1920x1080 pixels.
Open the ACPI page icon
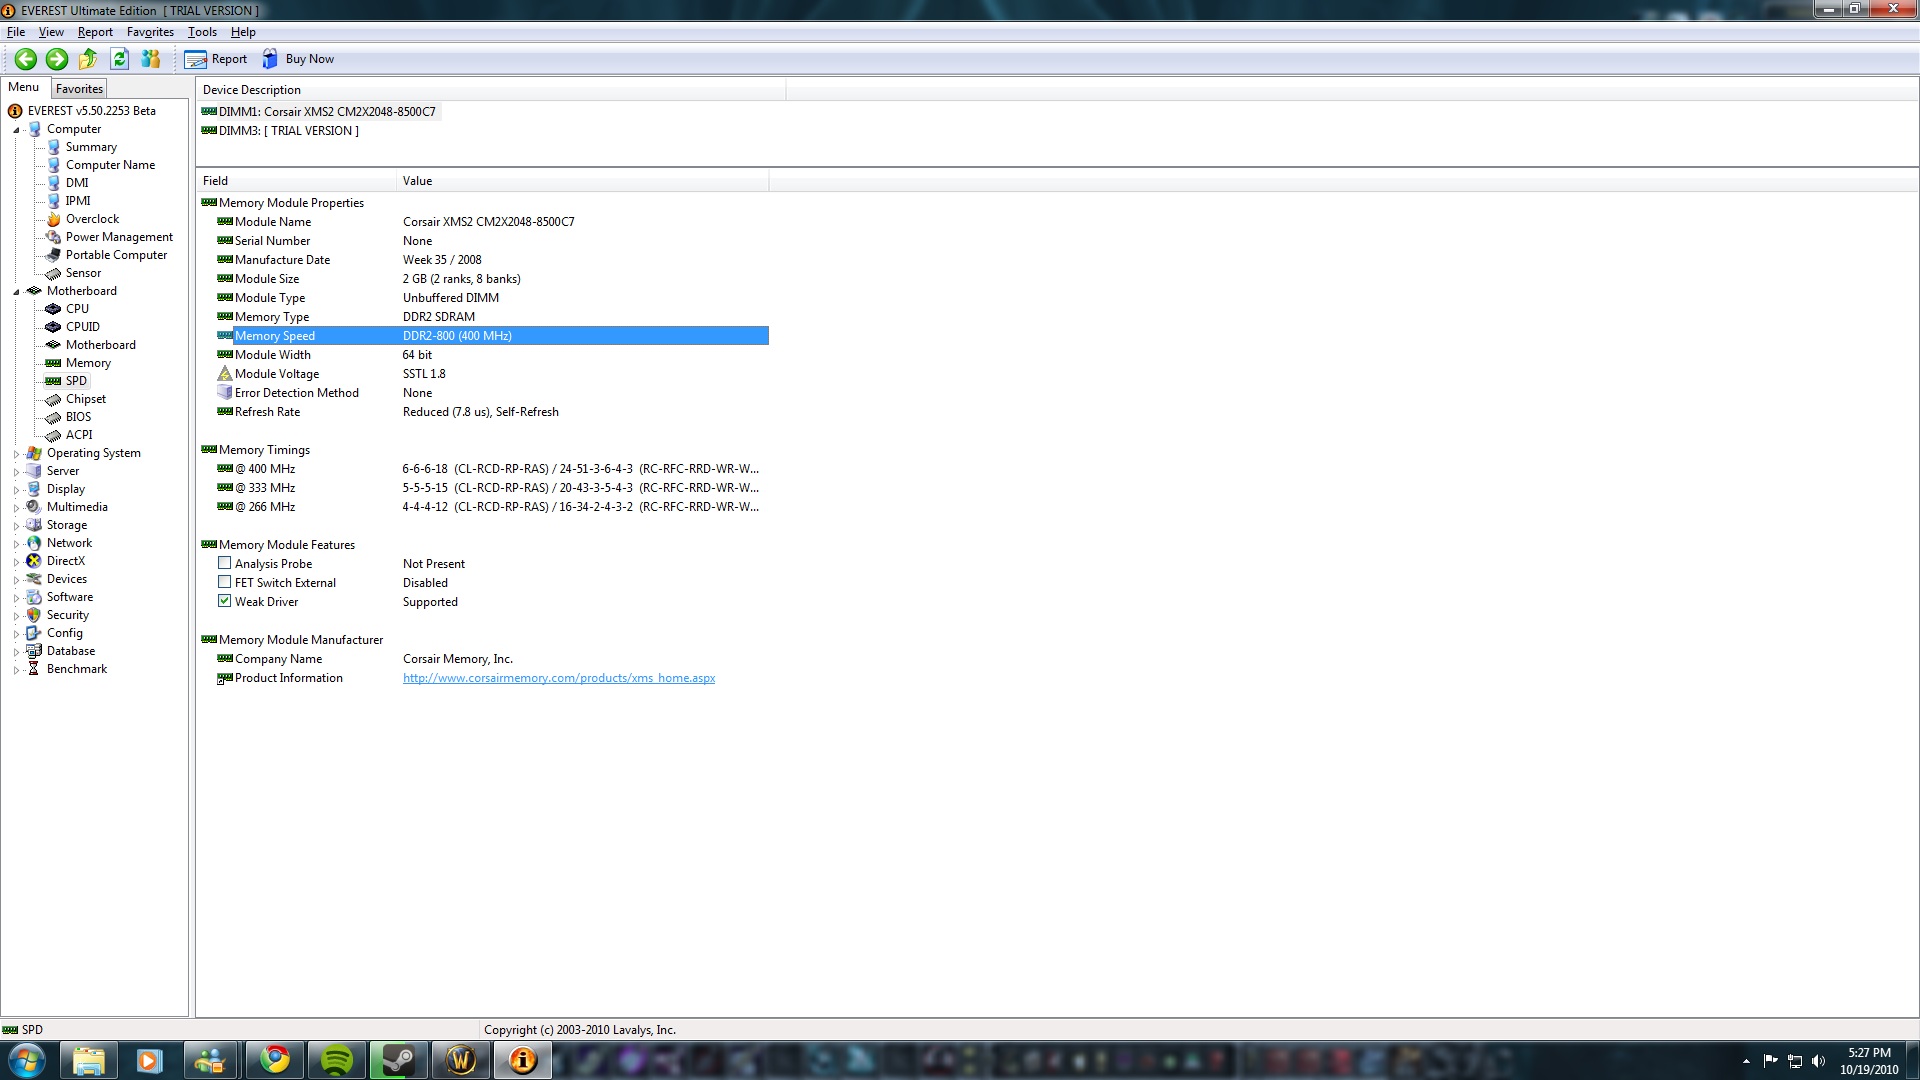[x=54, y=435]
